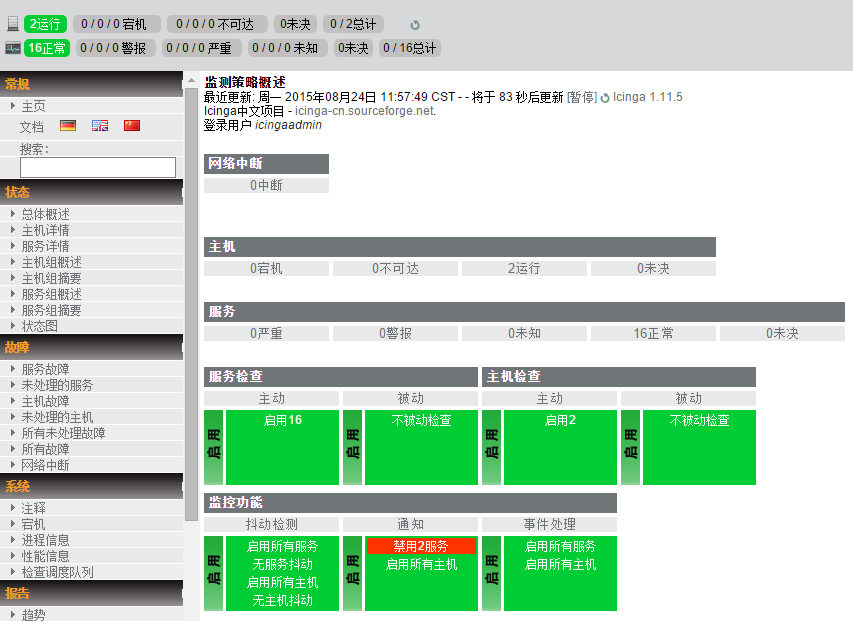Open icinga-cn.sourceforge.net link
Image resolution: width=853 pixels, height=621 pixels.
pos(364,111)
